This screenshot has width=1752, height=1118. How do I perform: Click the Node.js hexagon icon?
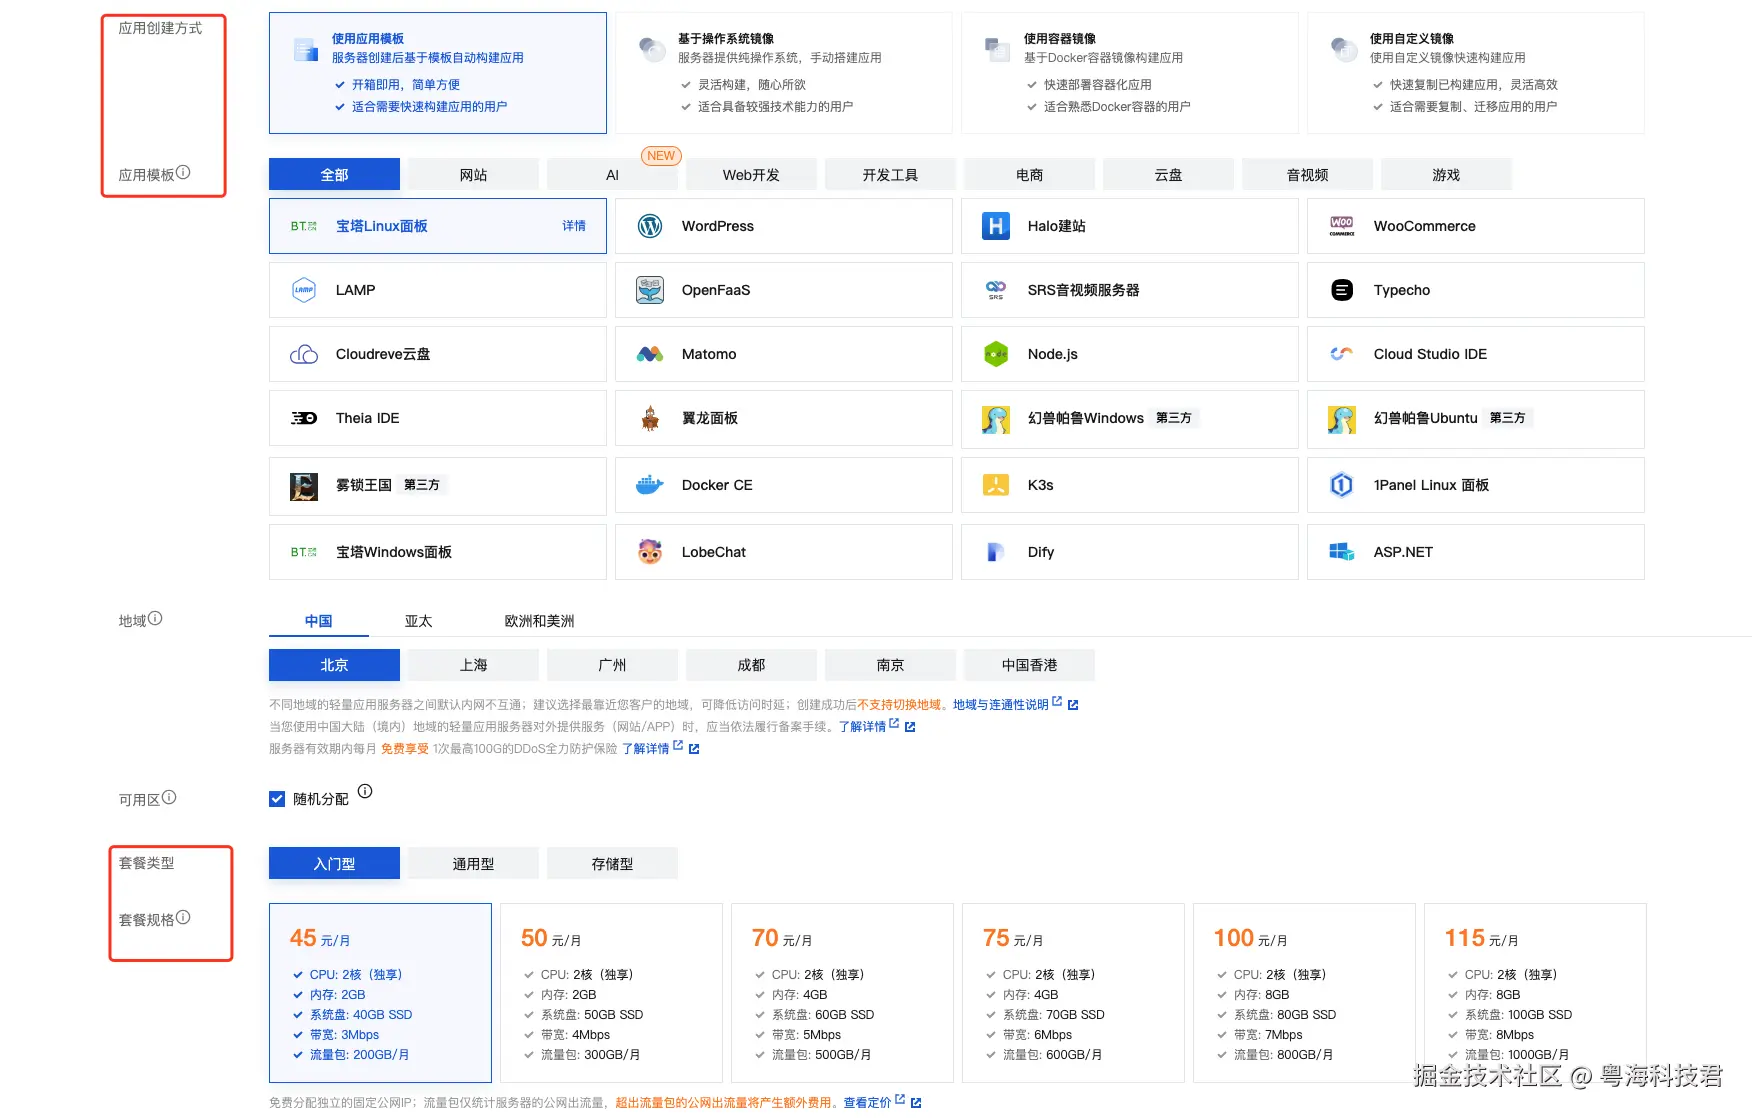point(996,354)
